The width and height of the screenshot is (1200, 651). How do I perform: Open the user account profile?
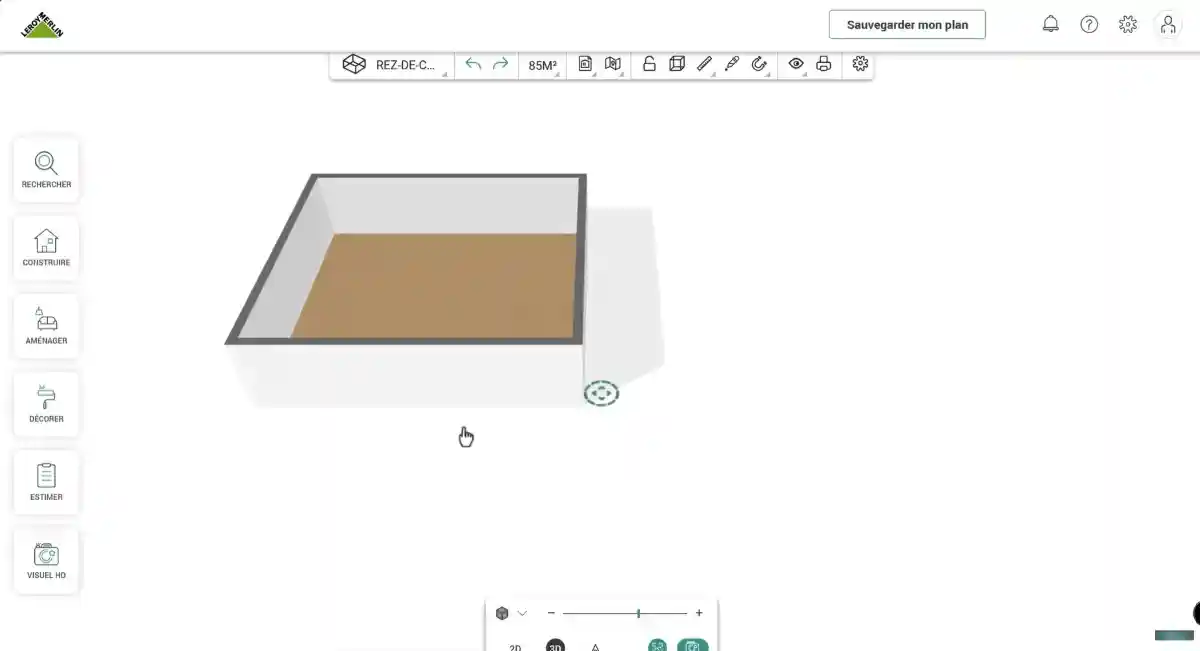click(x=1168, y=25)
